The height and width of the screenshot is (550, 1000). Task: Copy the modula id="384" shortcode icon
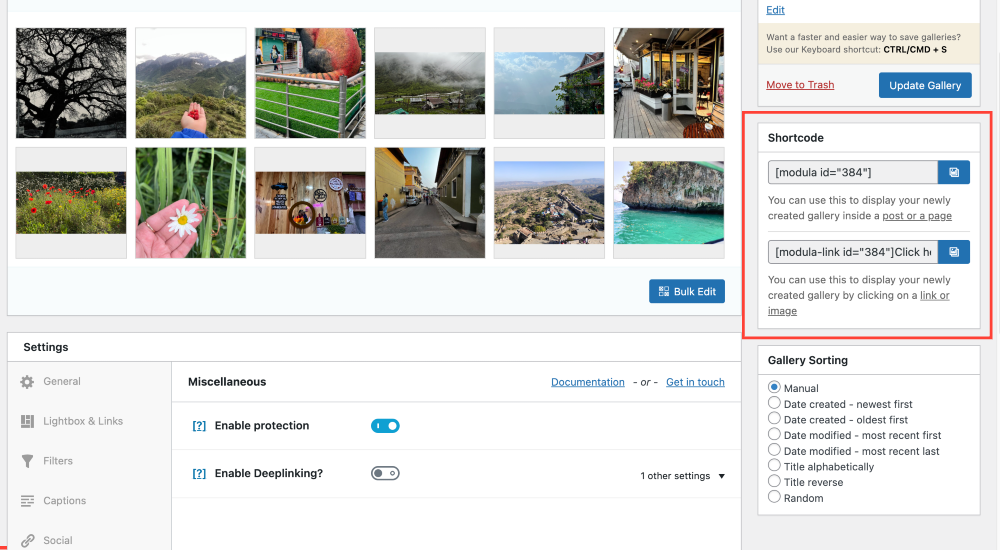coord(954,172)
